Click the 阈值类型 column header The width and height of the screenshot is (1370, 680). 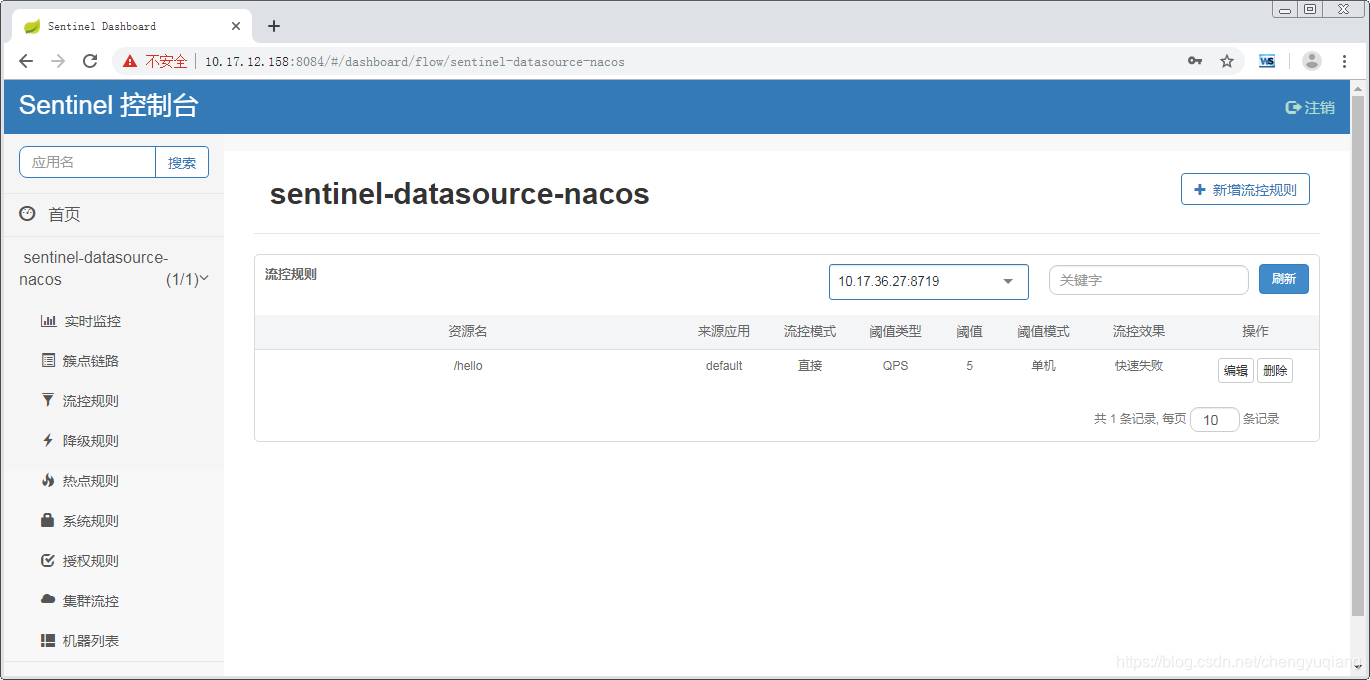click(895, 331)
